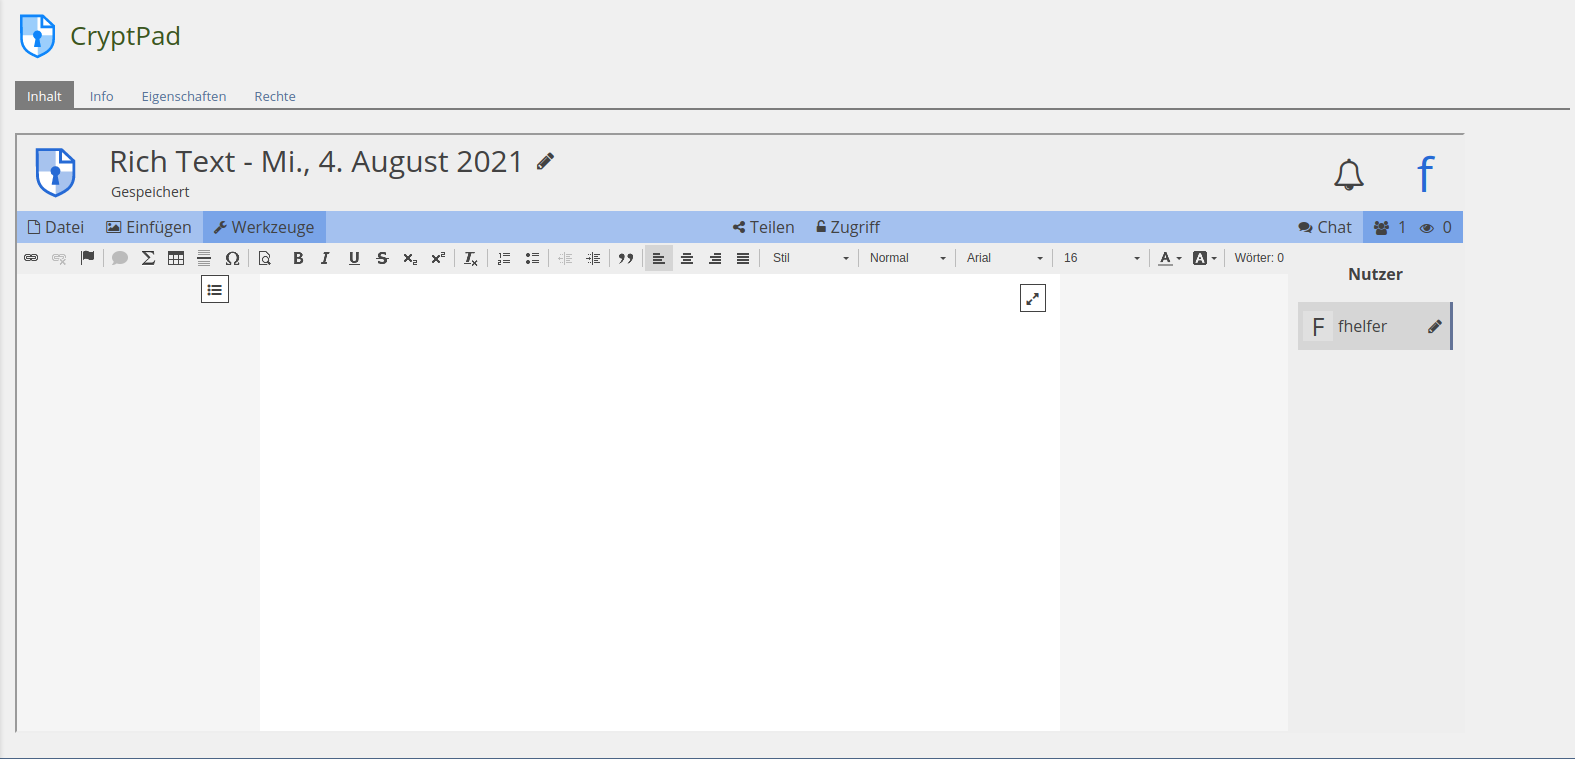This screenshot has width=1575, height=759.
Task: Insert a table using the table icon
Action: [176, 258]
